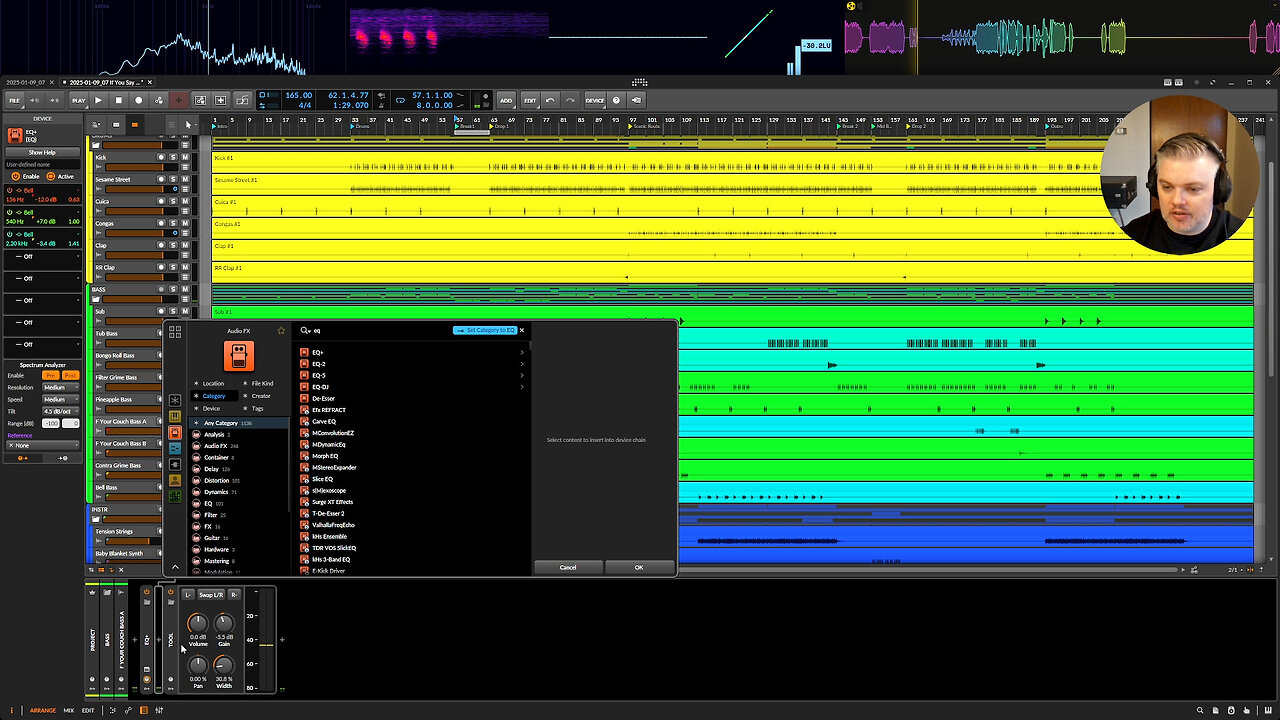1280x720 pixels.
Task: Select the green clips grid icon in the browser sidebar
Action: pos(175,496)
